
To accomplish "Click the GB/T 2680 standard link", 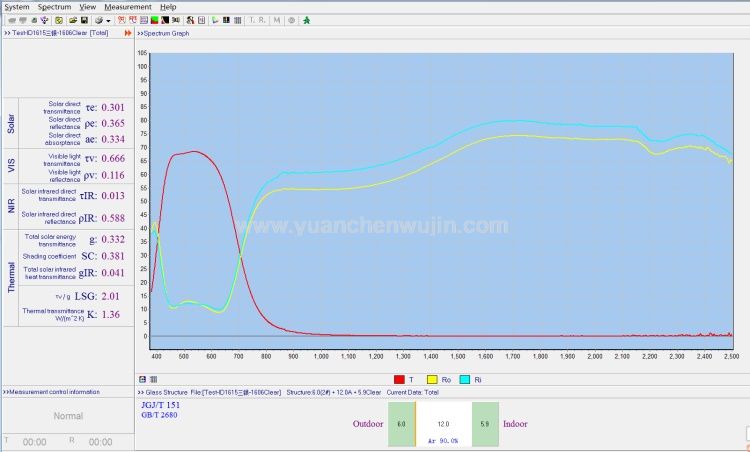I will 158,415.
